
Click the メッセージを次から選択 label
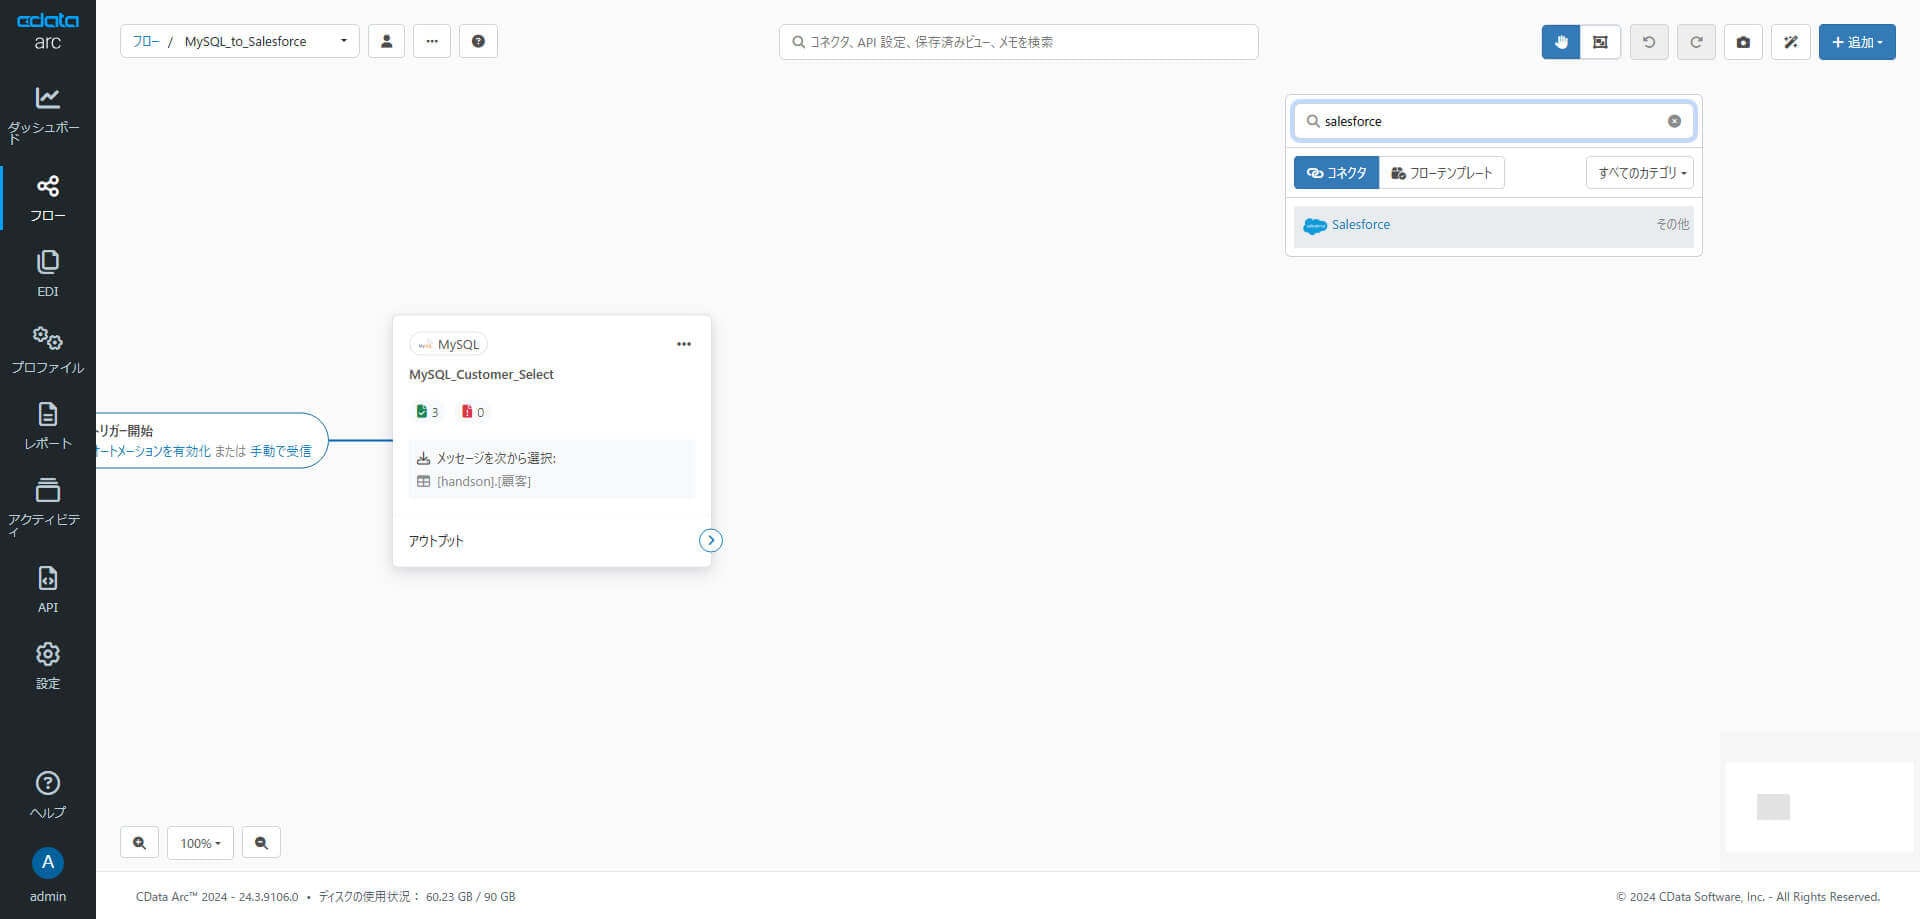tap(496, 458)
